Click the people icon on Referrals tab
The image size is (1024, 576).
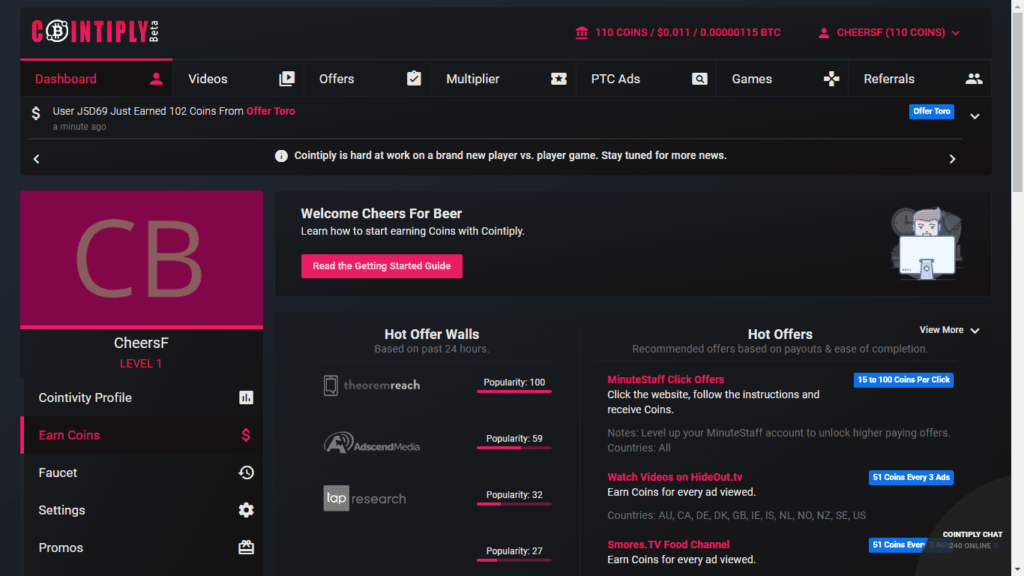974,79
